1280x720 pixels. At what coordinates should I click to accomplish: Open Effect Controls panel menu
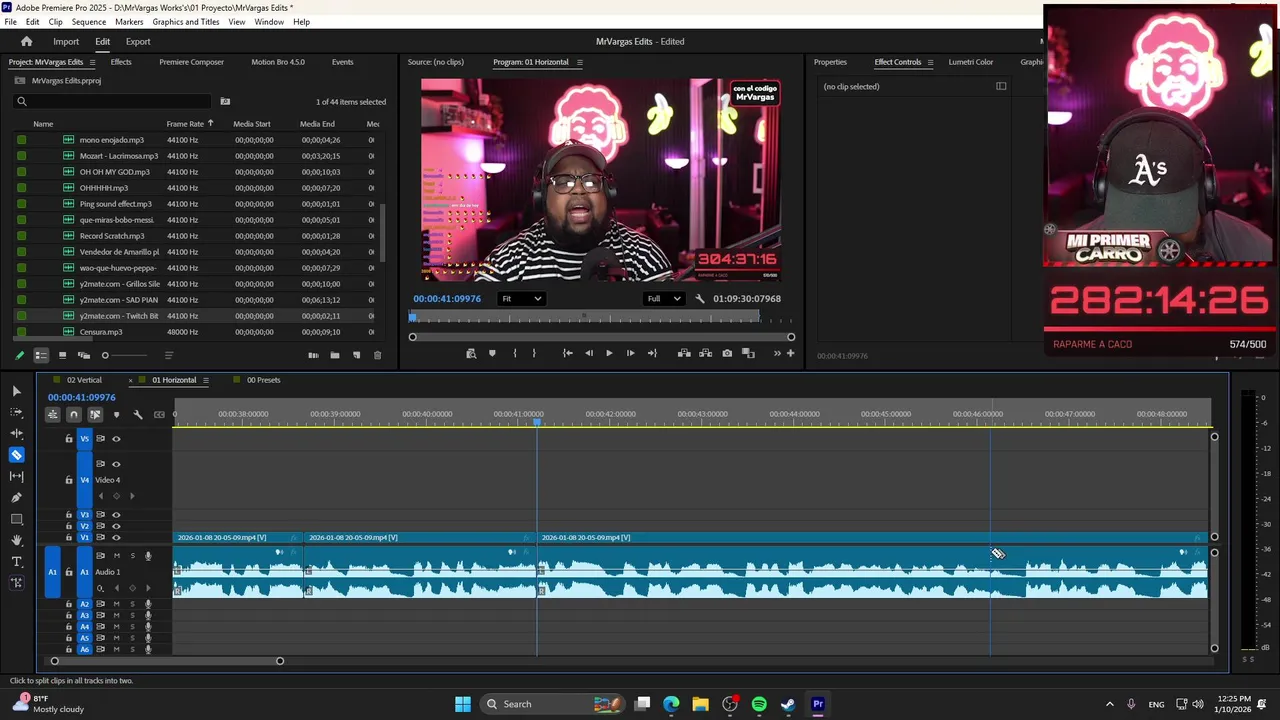(x=930, y=62)
